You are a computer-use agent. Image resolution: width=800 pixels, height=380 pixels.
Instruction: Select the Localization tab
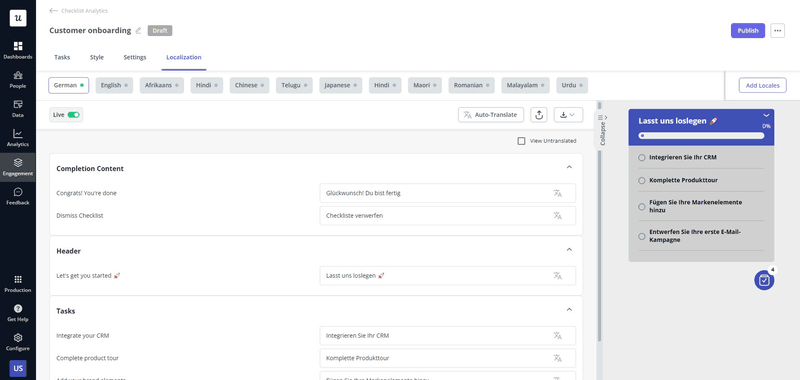[x=184, y=58]
